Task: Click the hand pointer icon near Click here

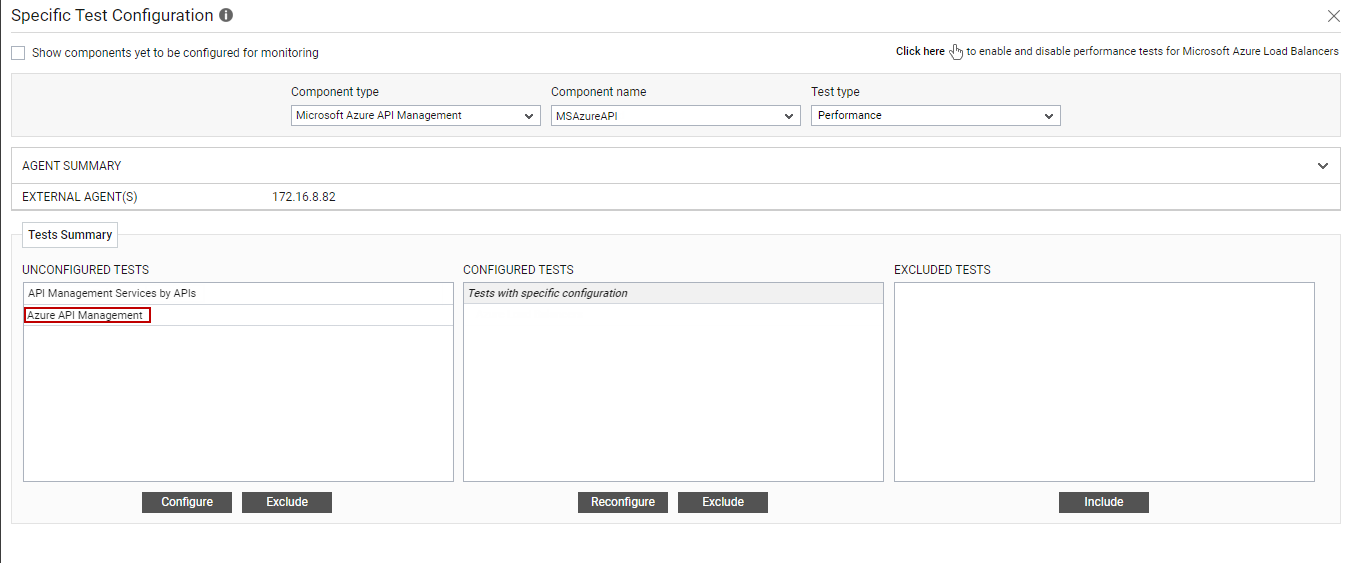Action: 956,52
